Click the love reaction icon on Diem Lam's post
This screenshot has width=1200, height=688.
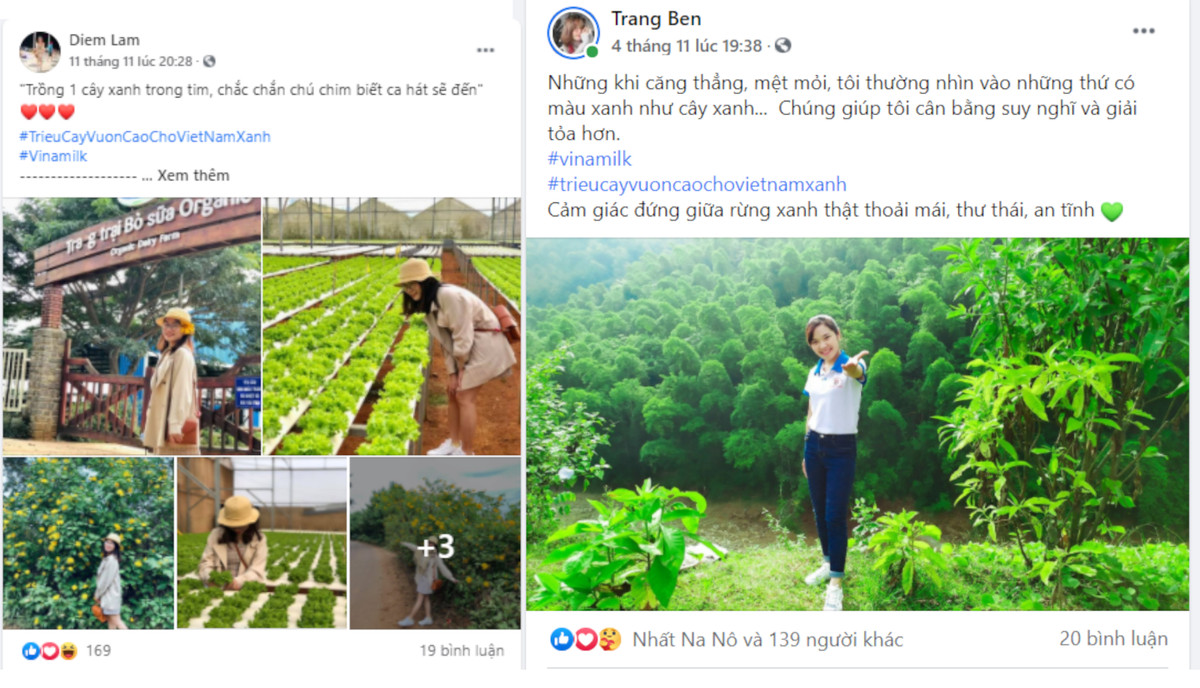(49, 651)
